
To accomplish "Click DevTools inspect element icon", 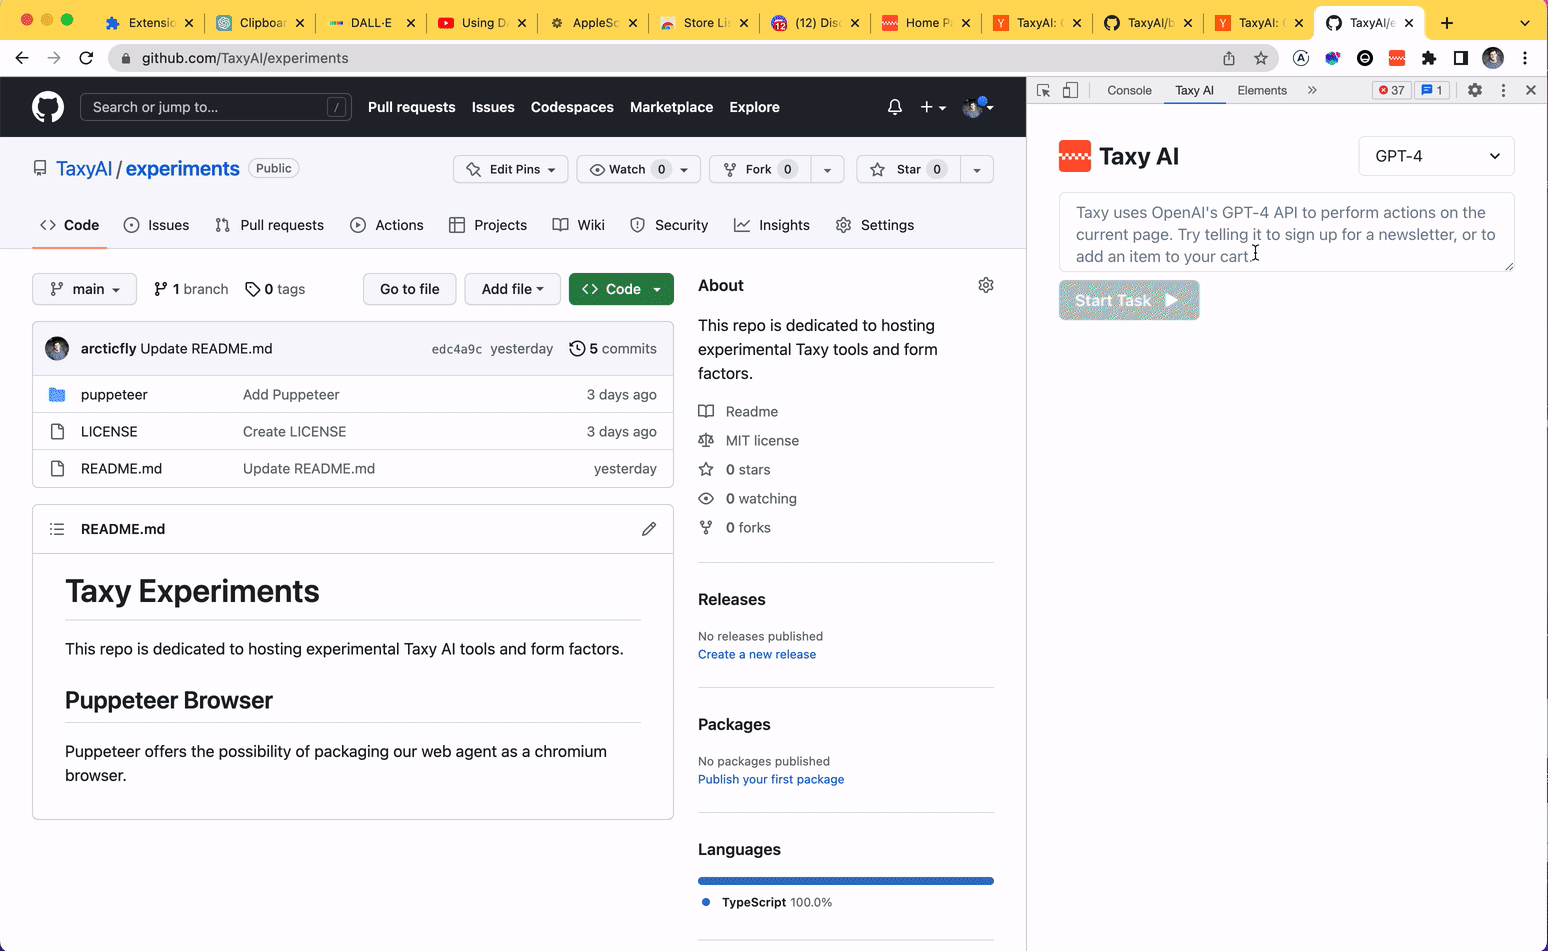I will coord(1043,90).
